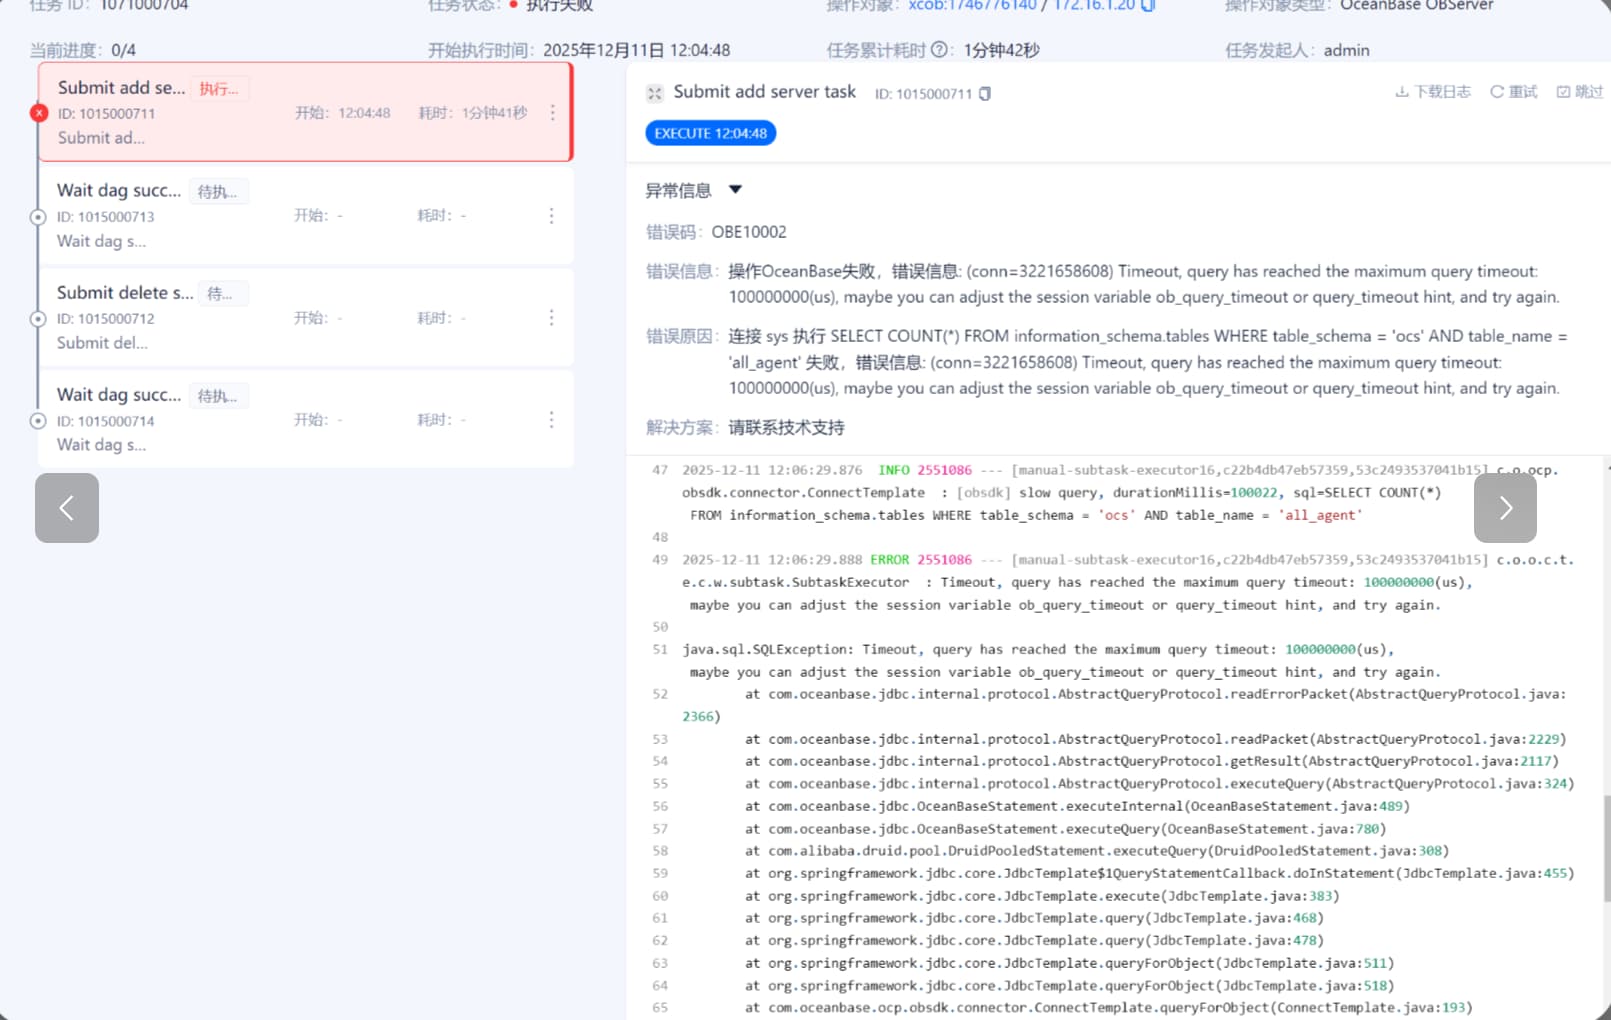
Task: Click the pending status icon of subtask 1015000714
Action: point(38,421)
